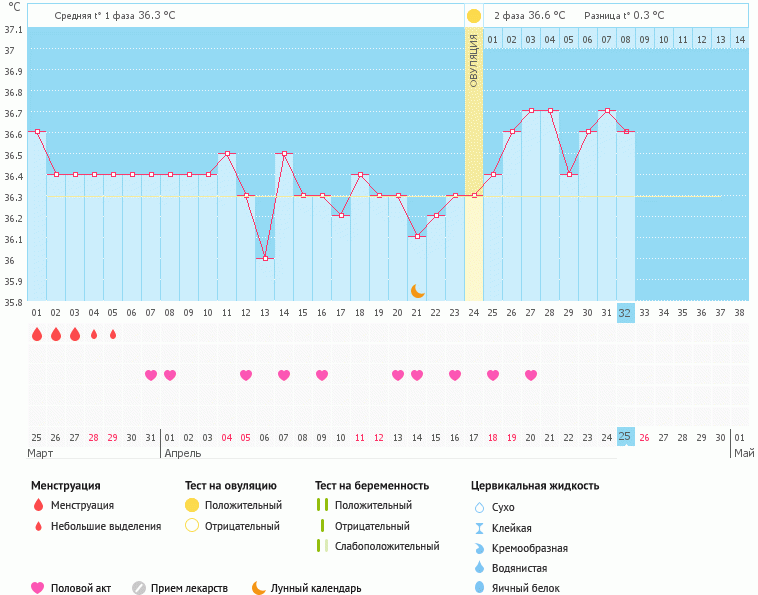
Task: Click the gray 'Прием лекарств' legend icon
Action: pos(139,588)
